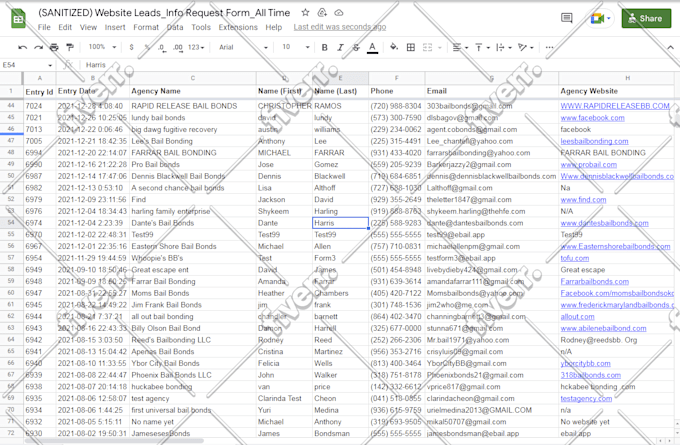Select cell 'Eastern Shore Bail Bonds'
This screenshot has width=680, height=445.
point(193,246)
